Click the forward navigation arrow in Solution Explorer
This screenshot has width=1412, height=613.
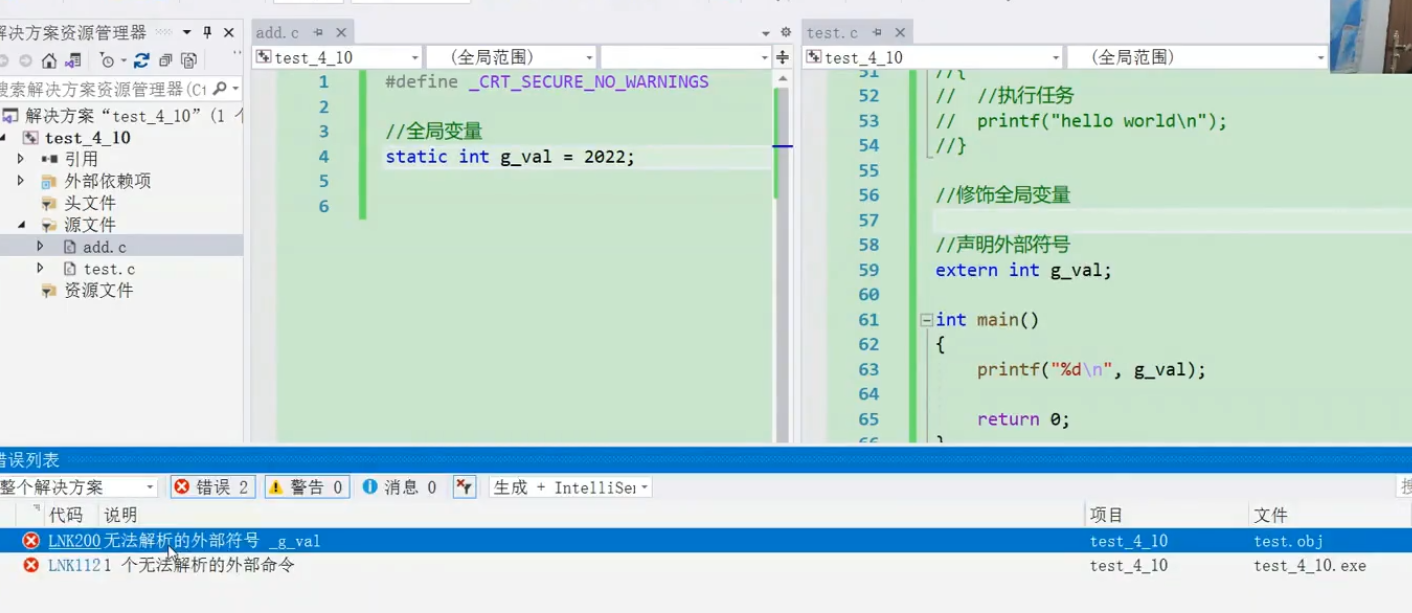click(x=25, y=61)
